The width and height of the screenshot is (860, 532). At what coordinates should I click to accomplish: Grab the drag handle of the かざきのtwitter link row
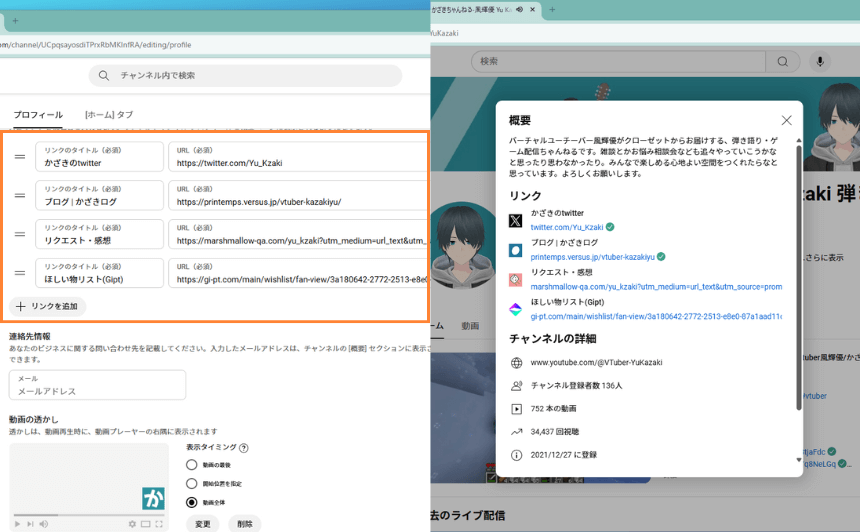[20, 157]
